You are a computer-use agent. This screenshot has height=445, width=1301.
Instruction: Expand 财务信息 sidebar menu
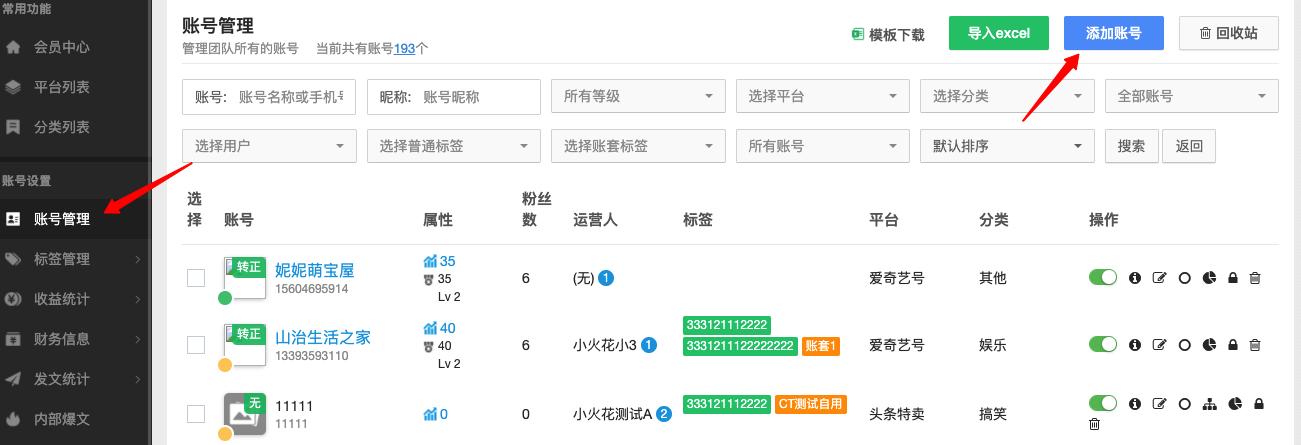point(75,339)
